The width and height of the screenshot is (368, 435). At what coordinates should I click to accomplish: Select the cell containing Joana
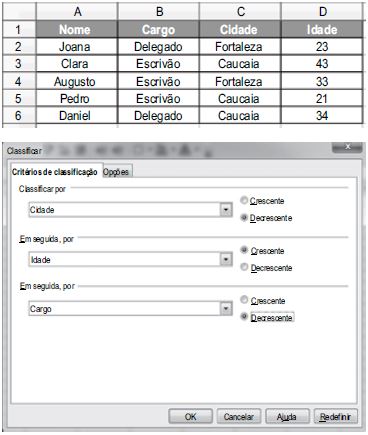click(77, 47)
